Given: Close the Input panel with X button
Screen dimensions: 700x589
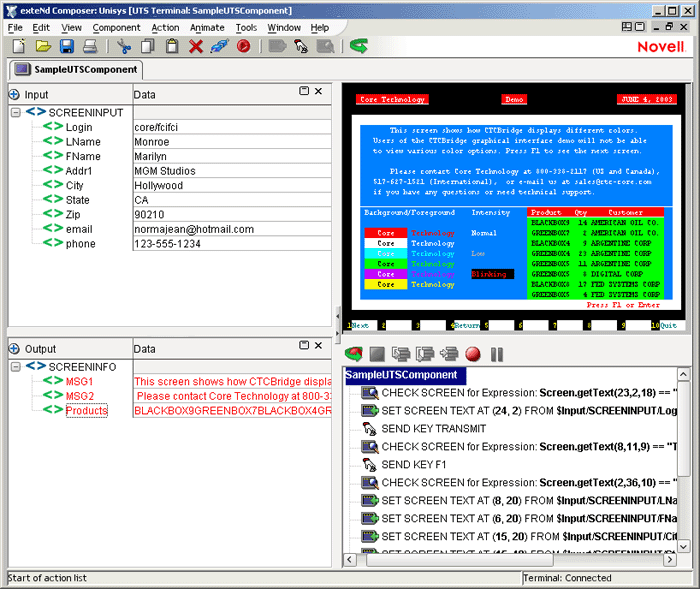Looking at the screenshot, I should coord(318,92).
